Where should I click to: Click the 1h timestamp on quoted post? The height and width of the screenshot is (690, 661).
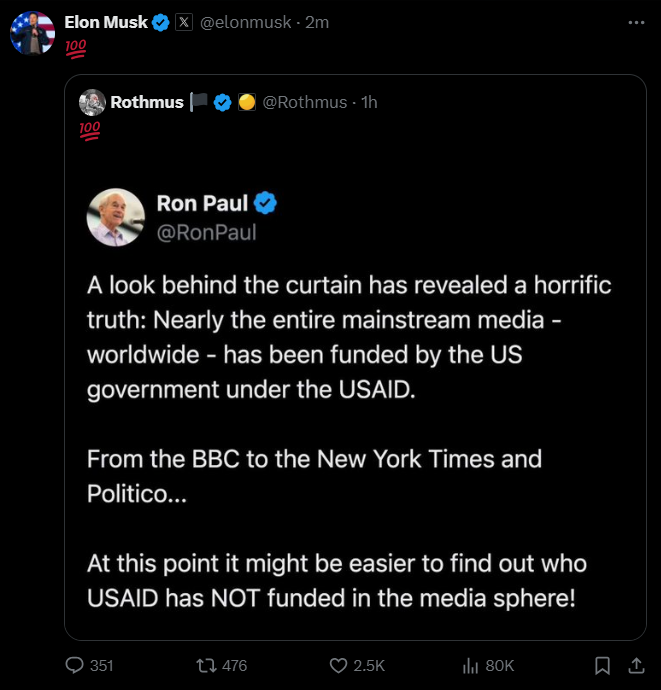(x=369, y=102)
